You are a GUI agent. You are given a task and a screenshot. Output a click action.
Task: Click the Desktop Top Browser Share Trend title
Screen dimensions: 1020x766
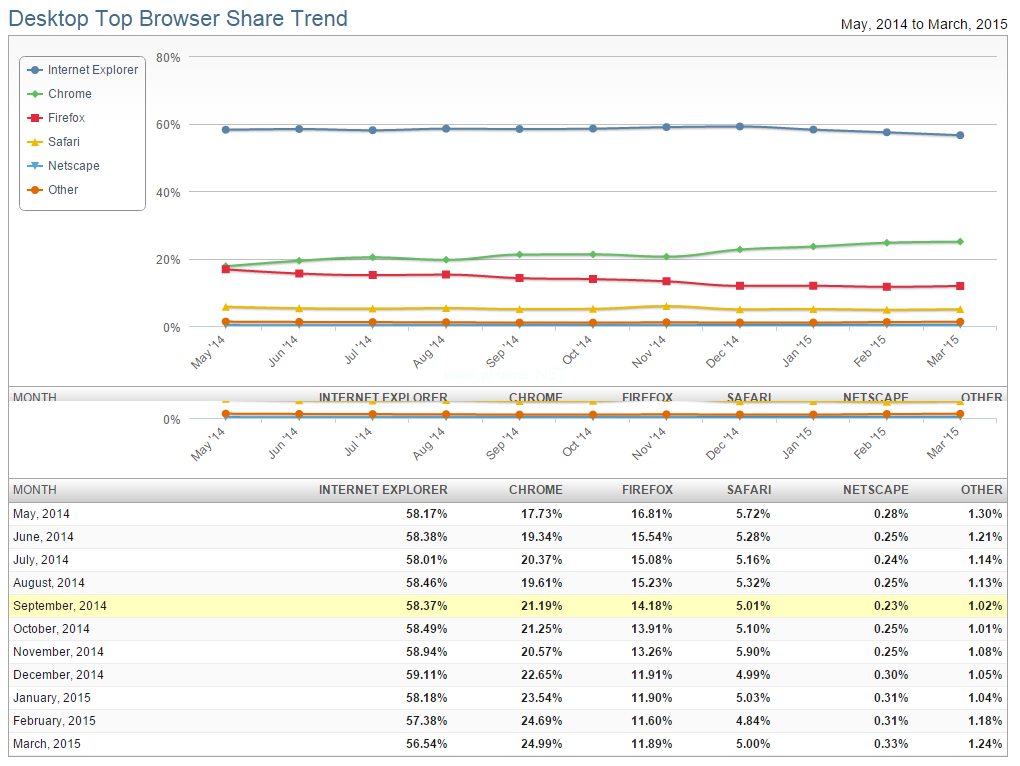[178, 18]
